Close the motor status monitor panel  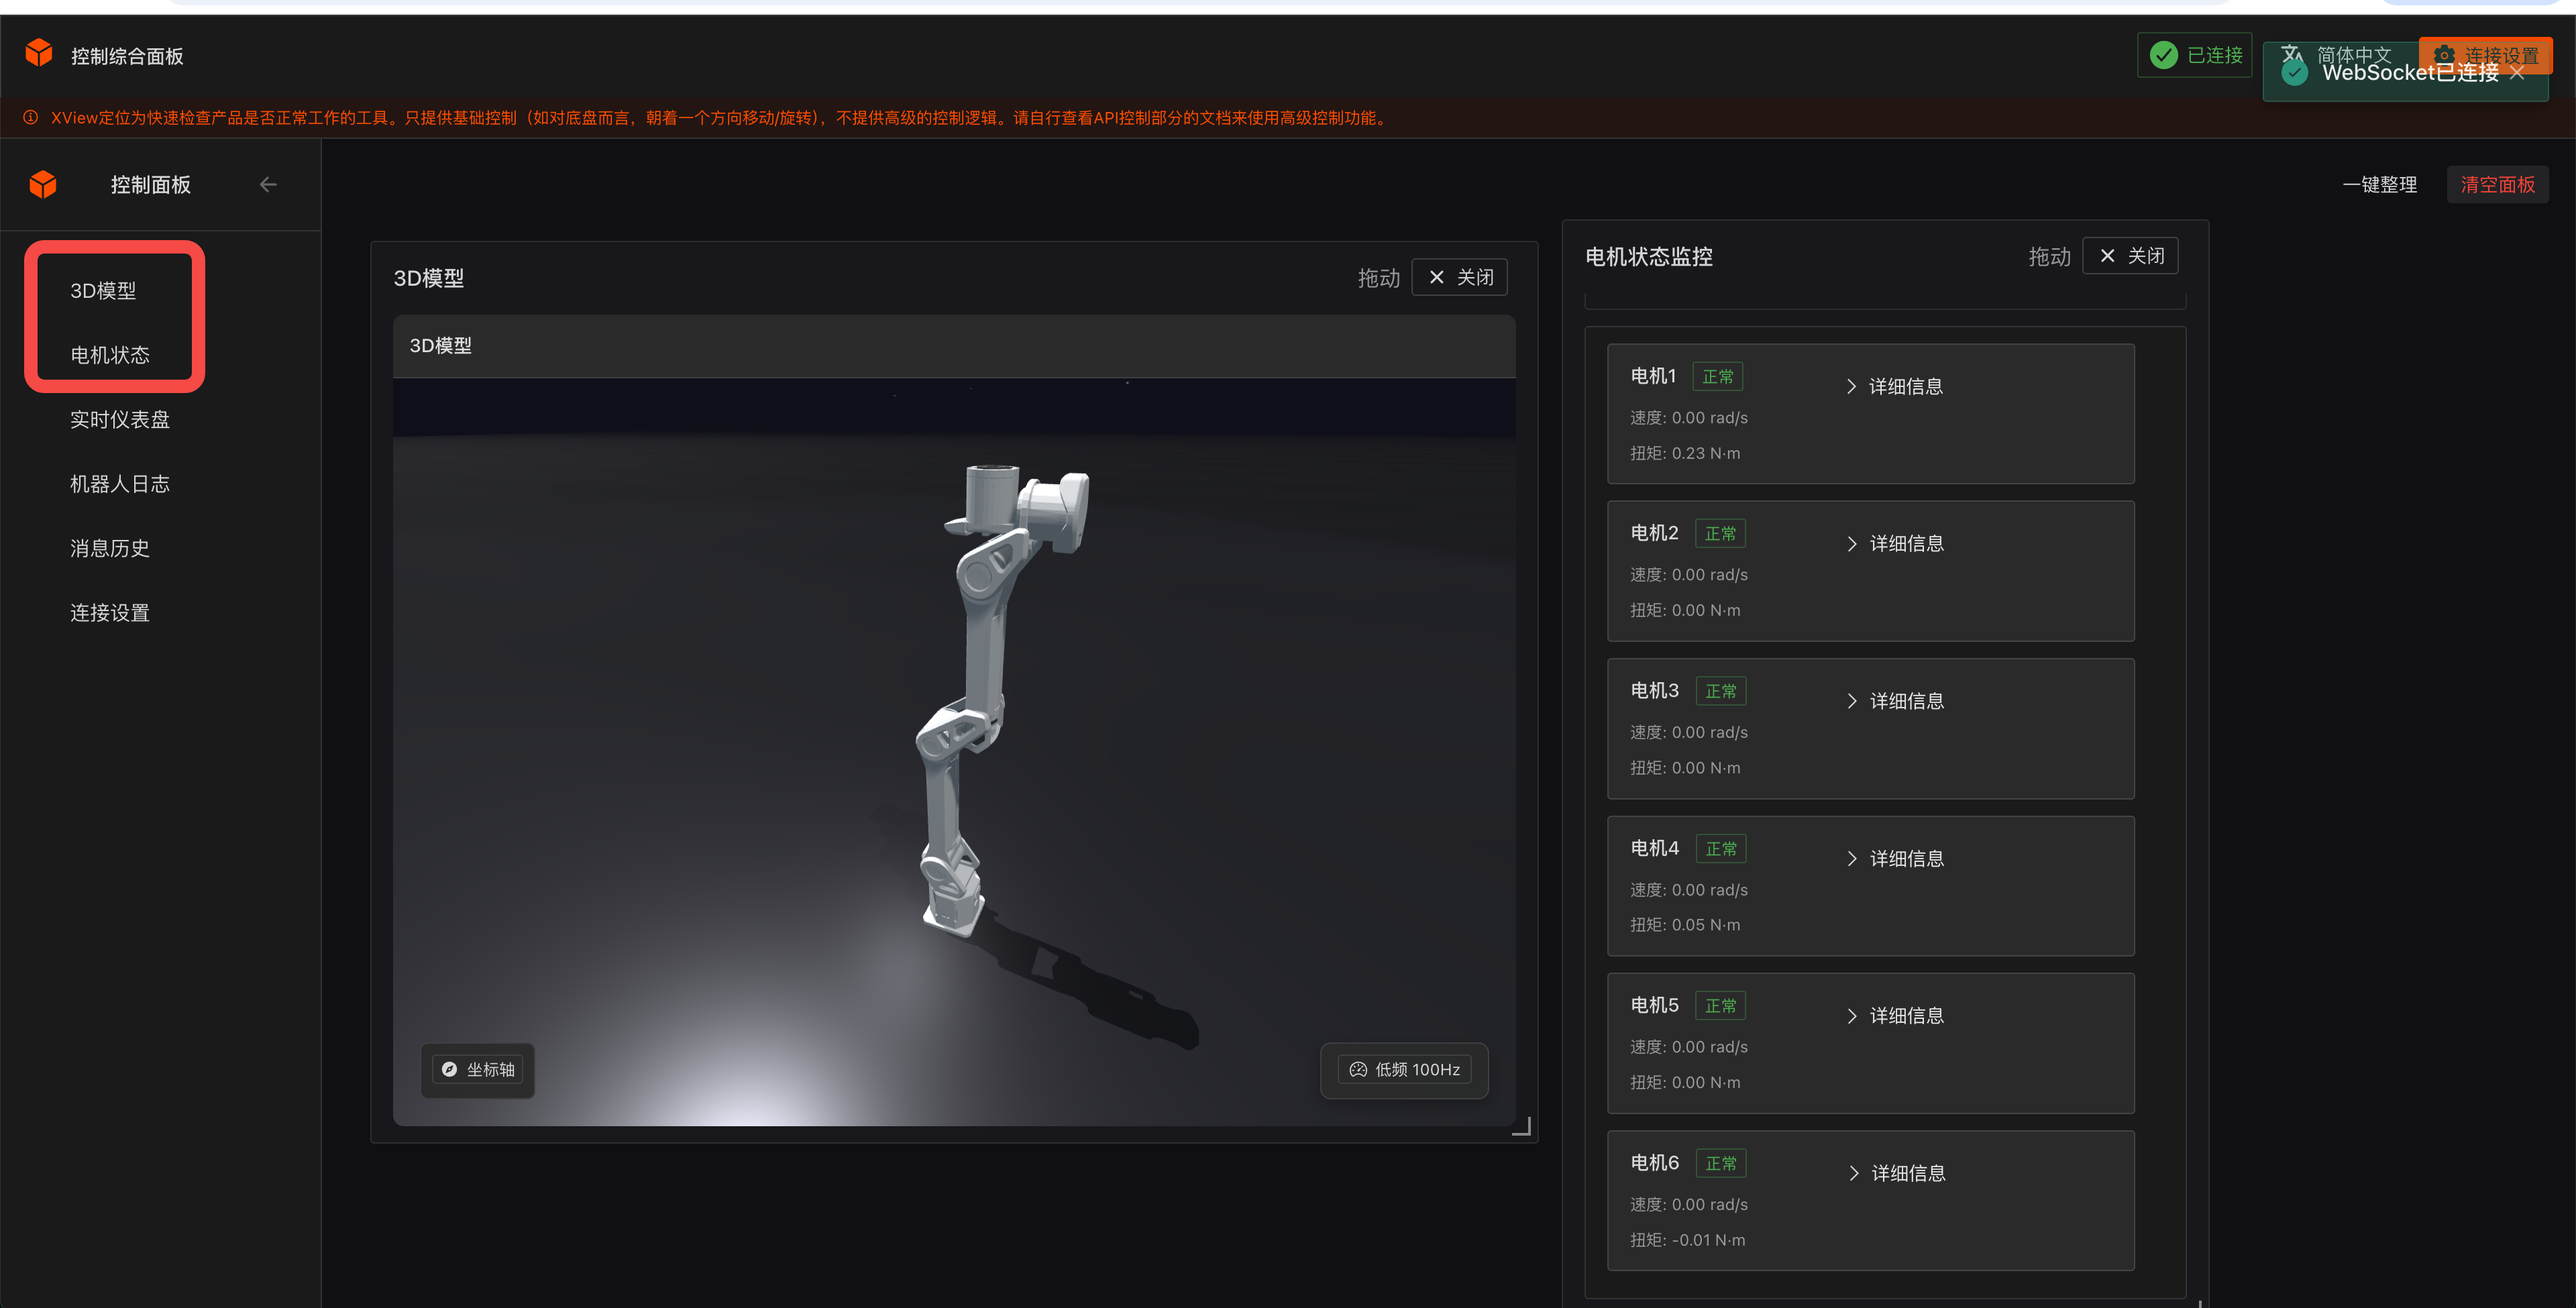(2130, 256)
